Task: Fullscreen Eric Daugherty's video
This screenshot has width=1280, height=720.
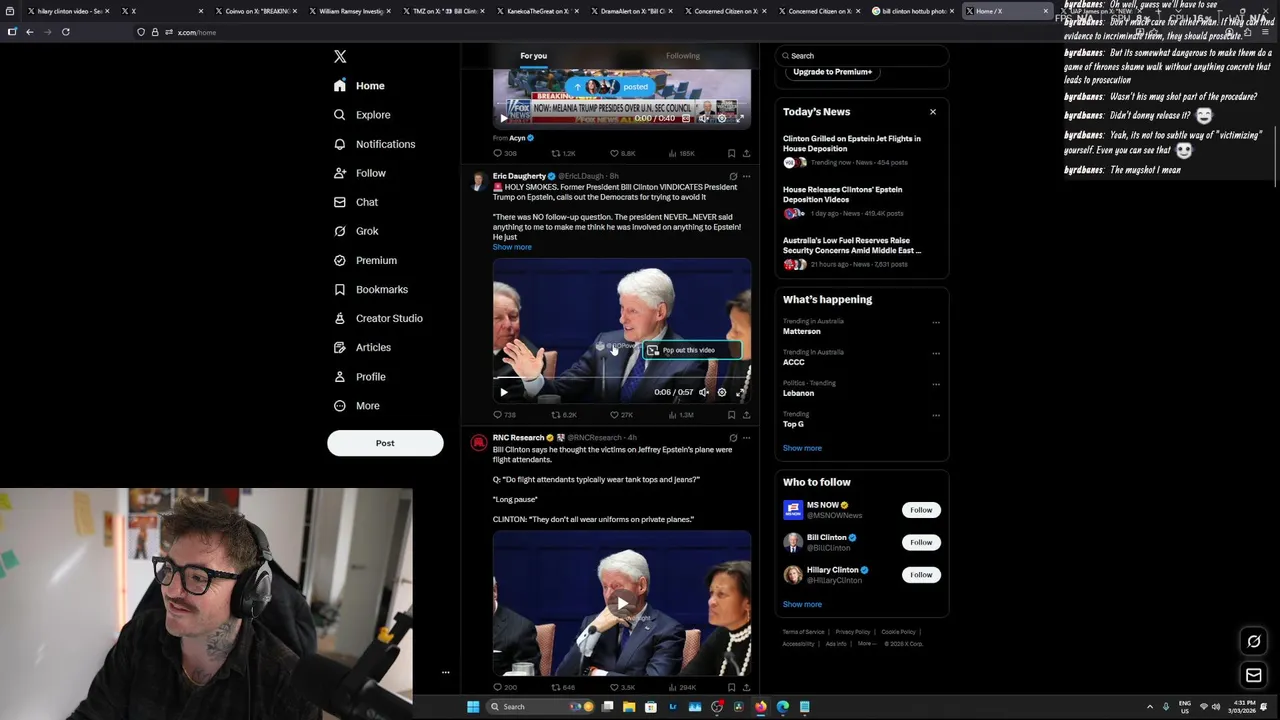Action: point(740,392)
